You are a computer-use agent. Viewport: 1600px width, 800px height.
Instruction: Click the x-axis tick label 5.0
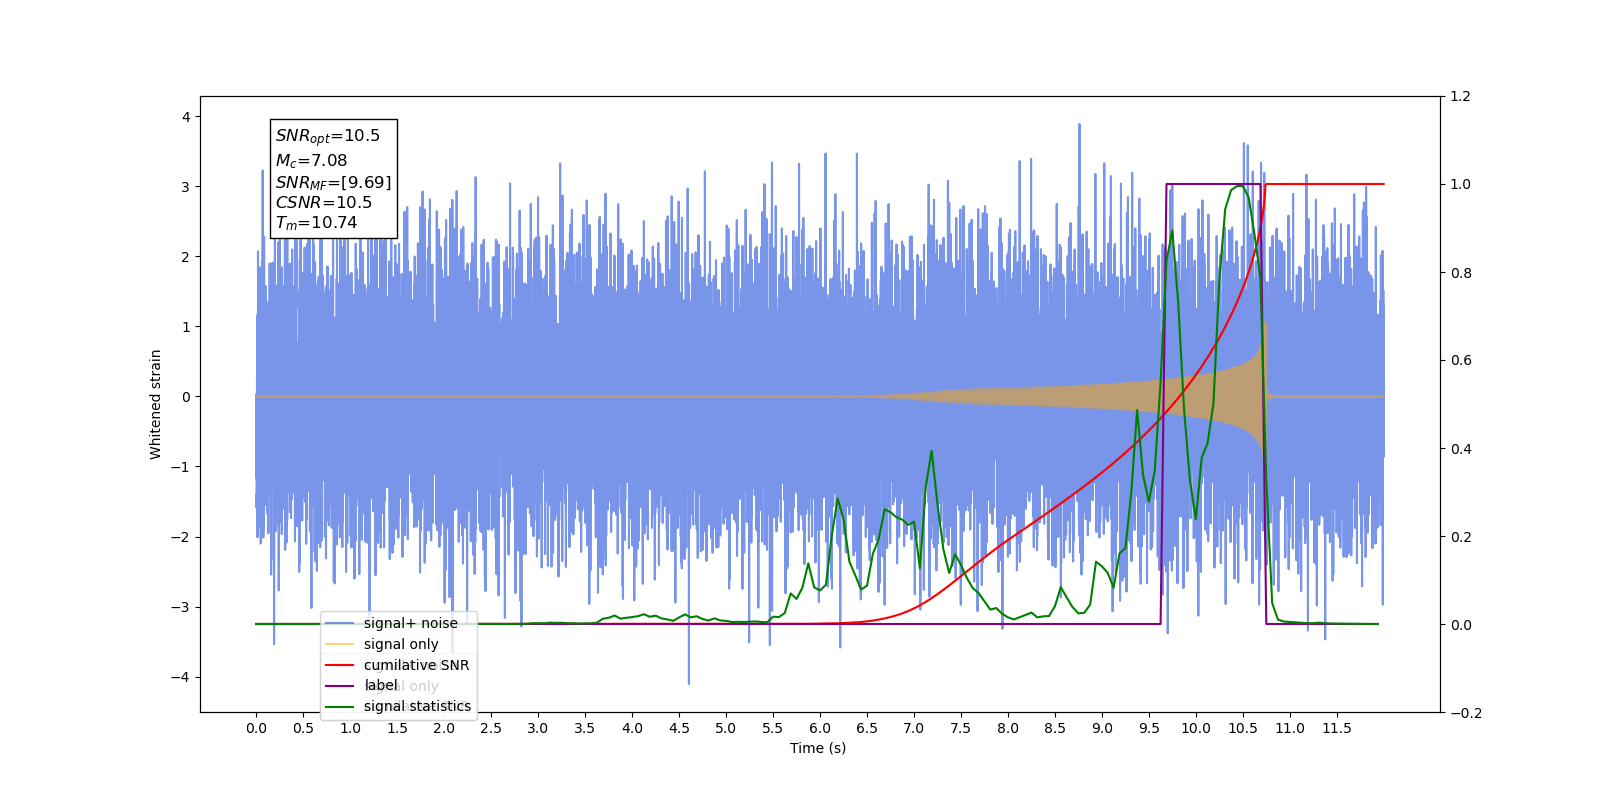pyautogui.click(x=726, y=728)
